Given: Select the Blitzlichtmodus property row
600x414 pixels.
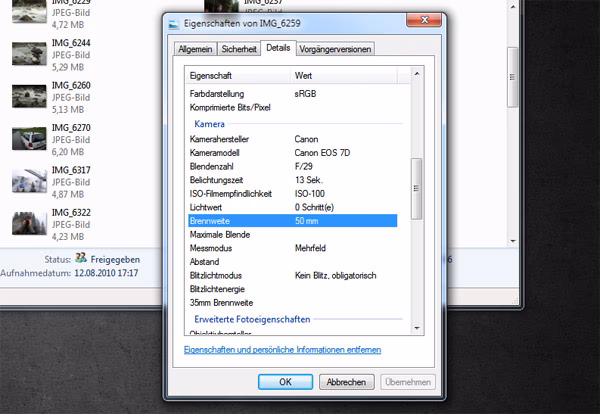Looking at the screenshot, I should (293, 275).
